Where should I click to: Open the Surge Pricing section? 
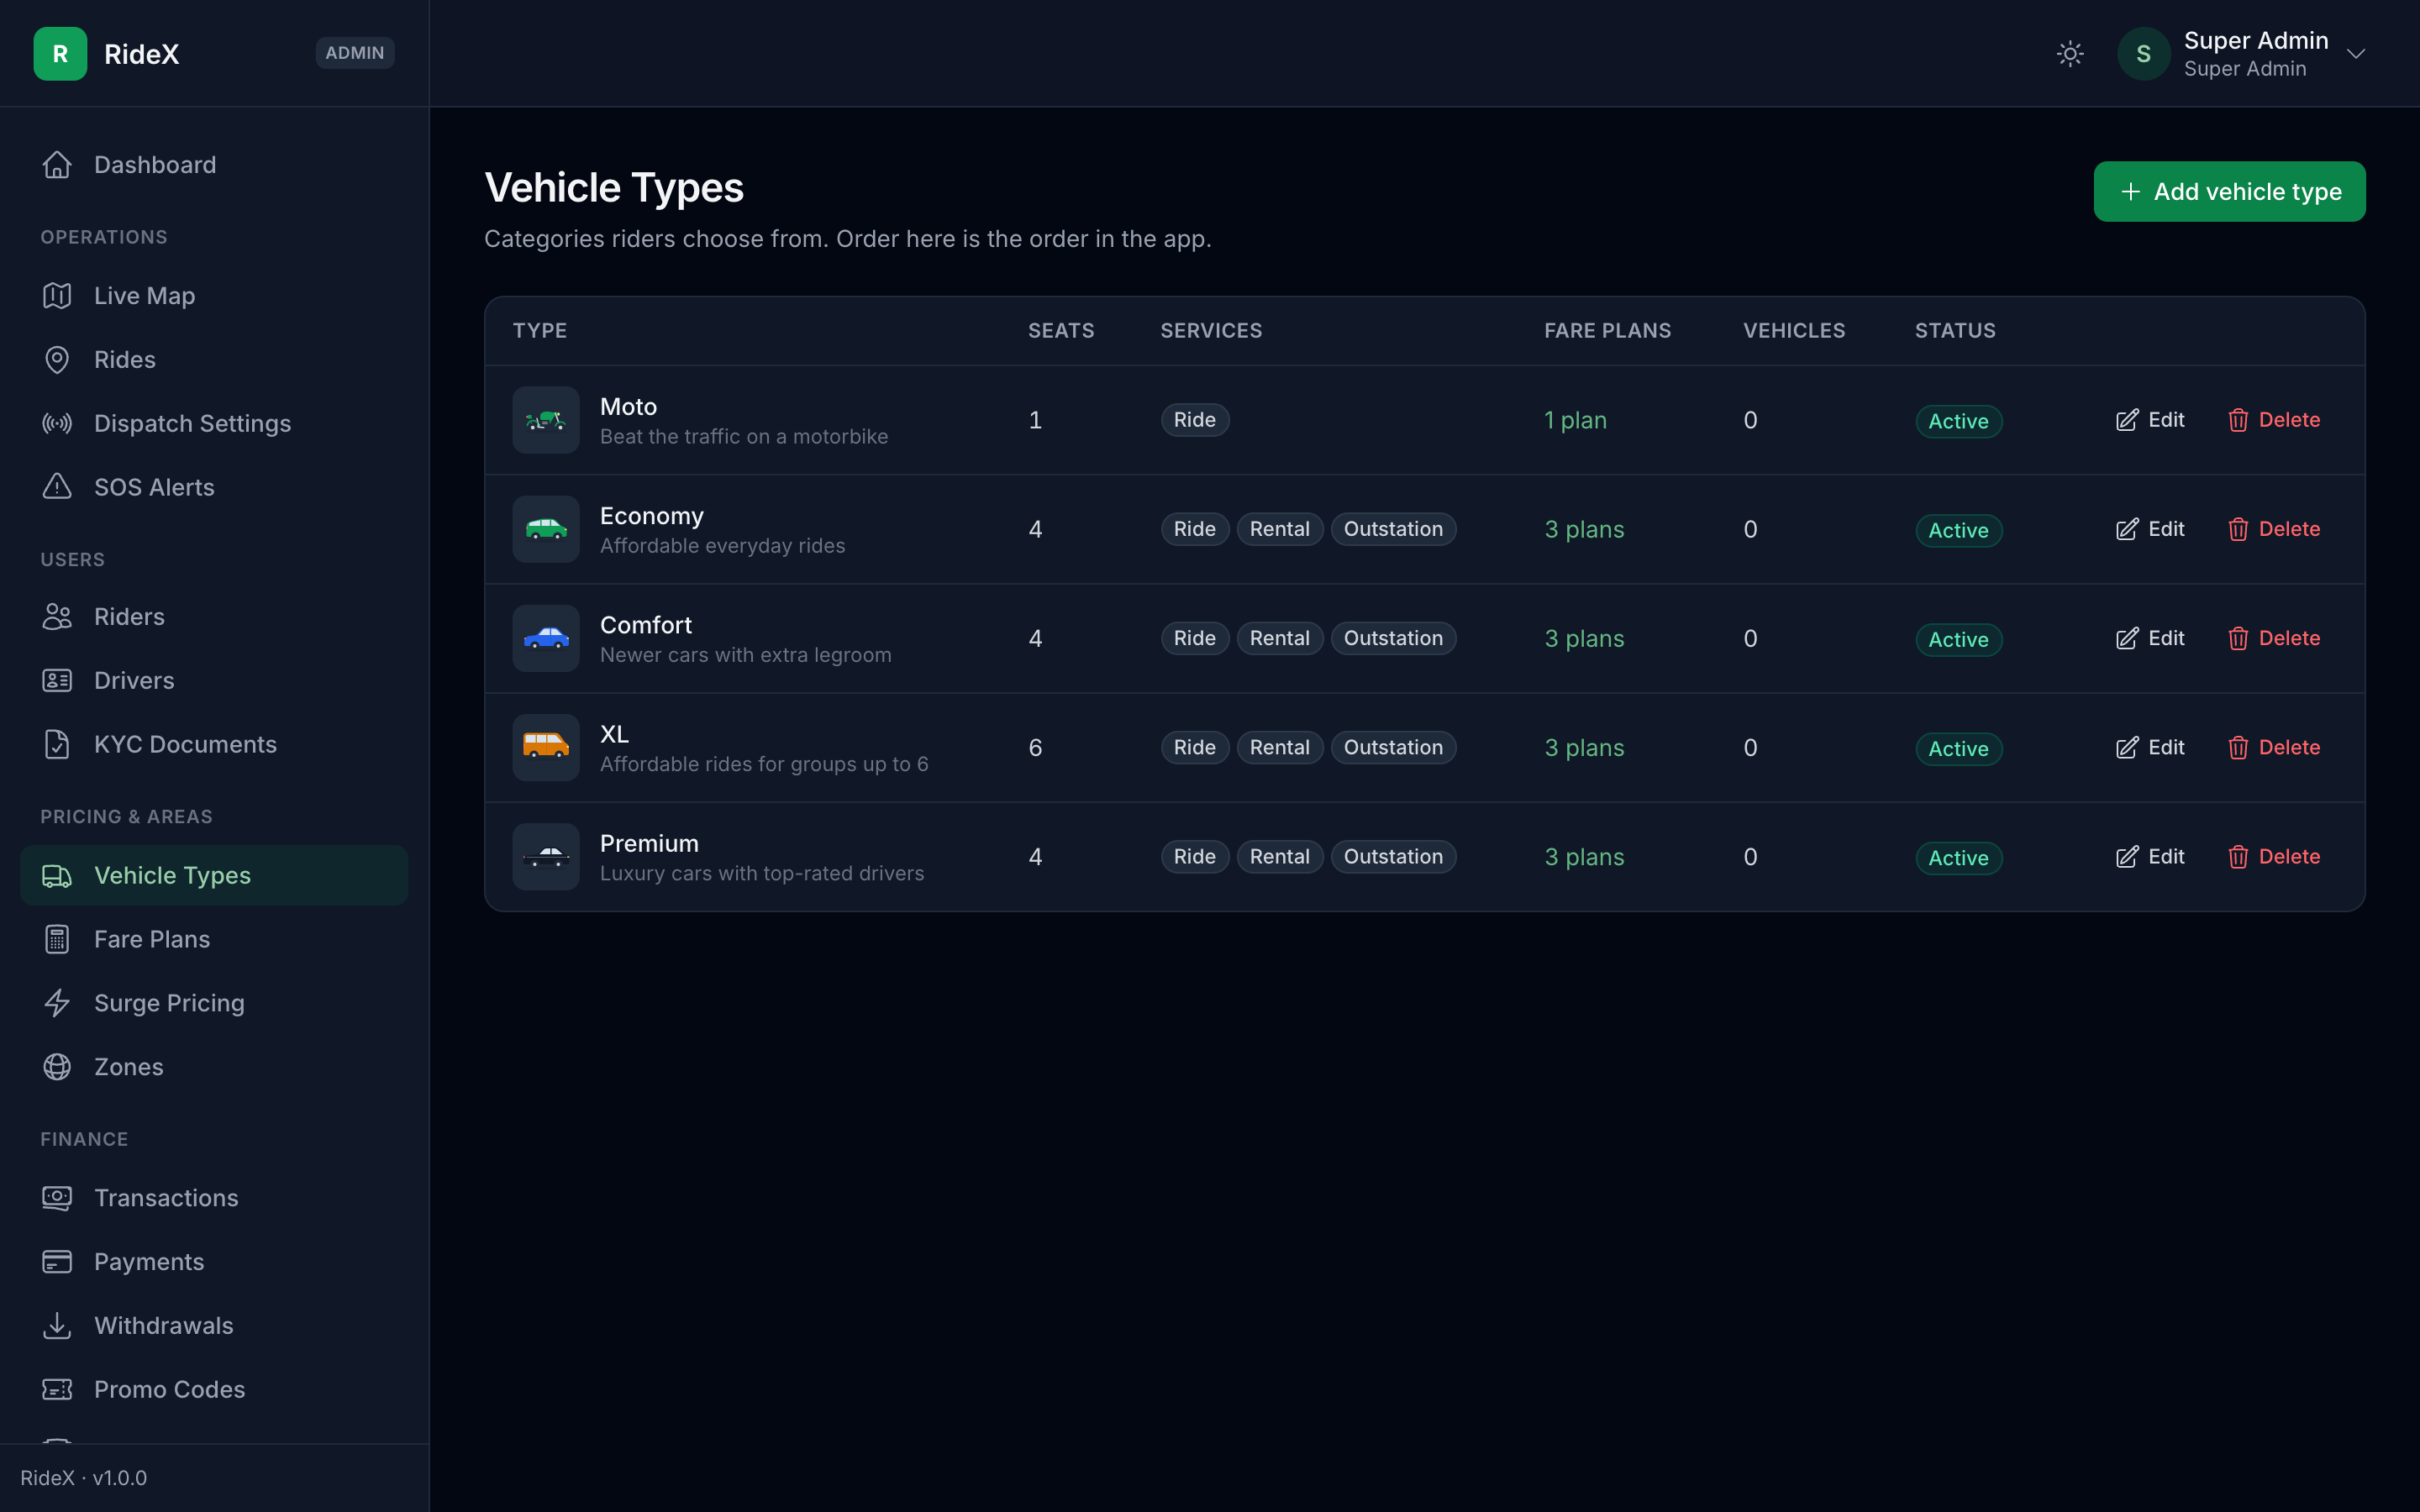(x=214, y=1003)
